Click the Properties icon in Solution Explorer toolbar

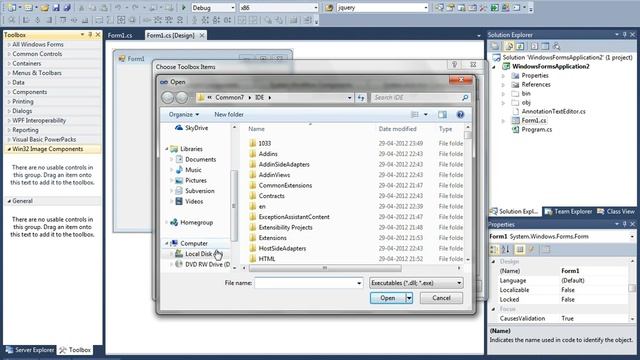coord(495,46)
